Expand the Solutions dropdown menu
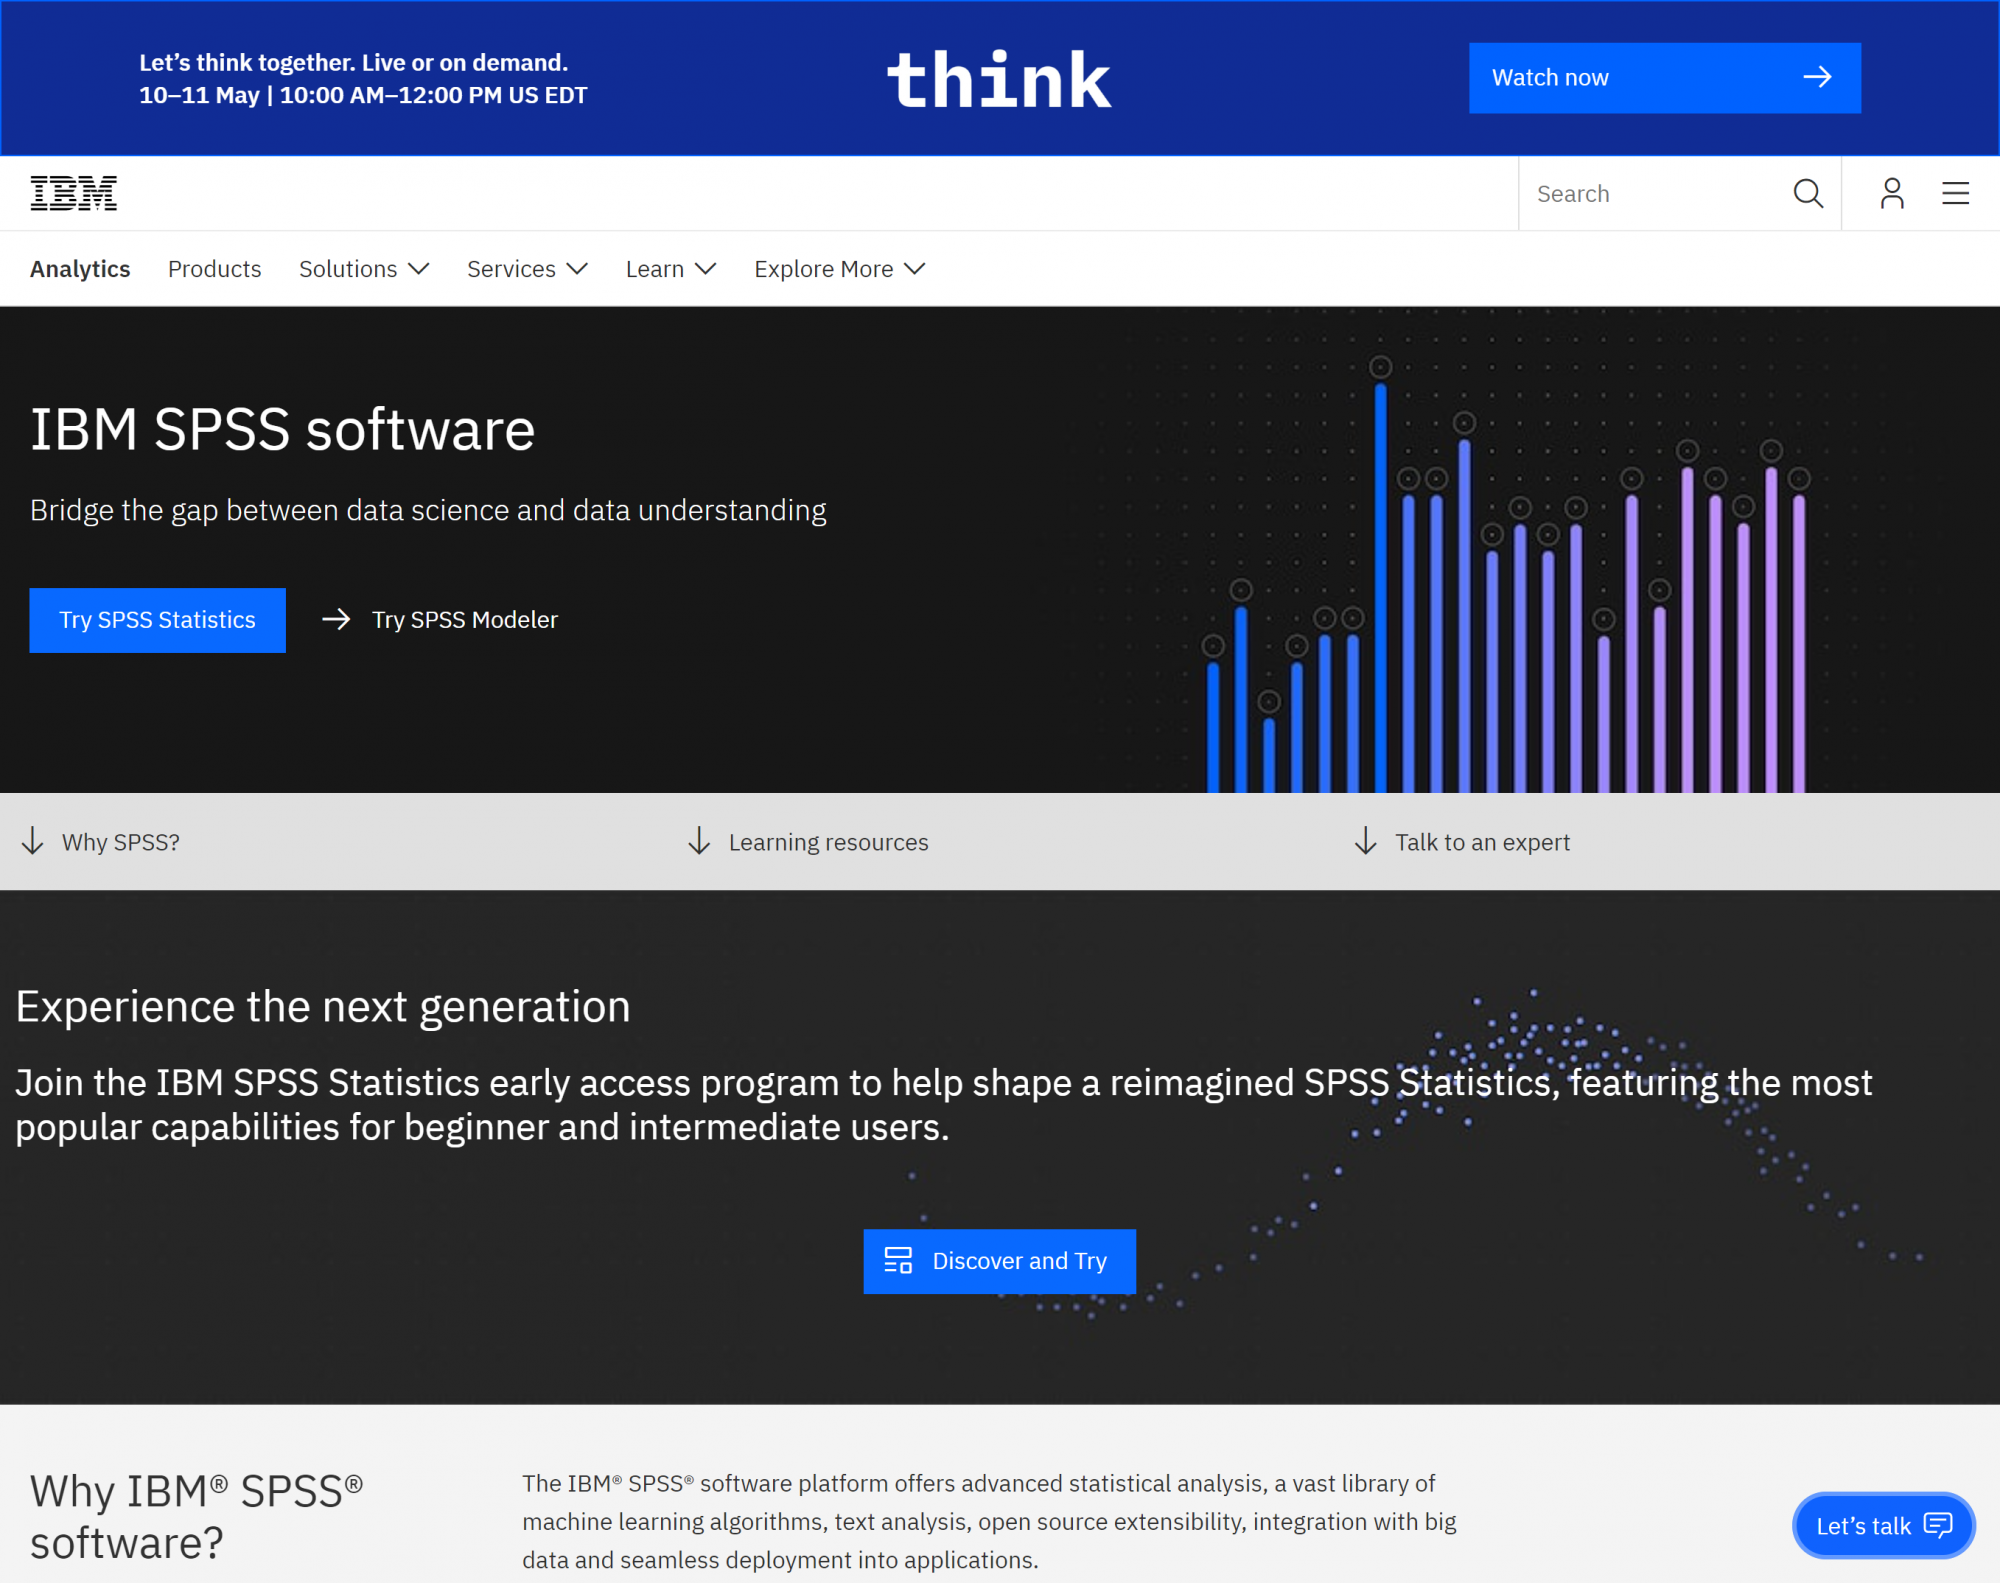The image size is (2000, 1583). (x=362, y=268)
